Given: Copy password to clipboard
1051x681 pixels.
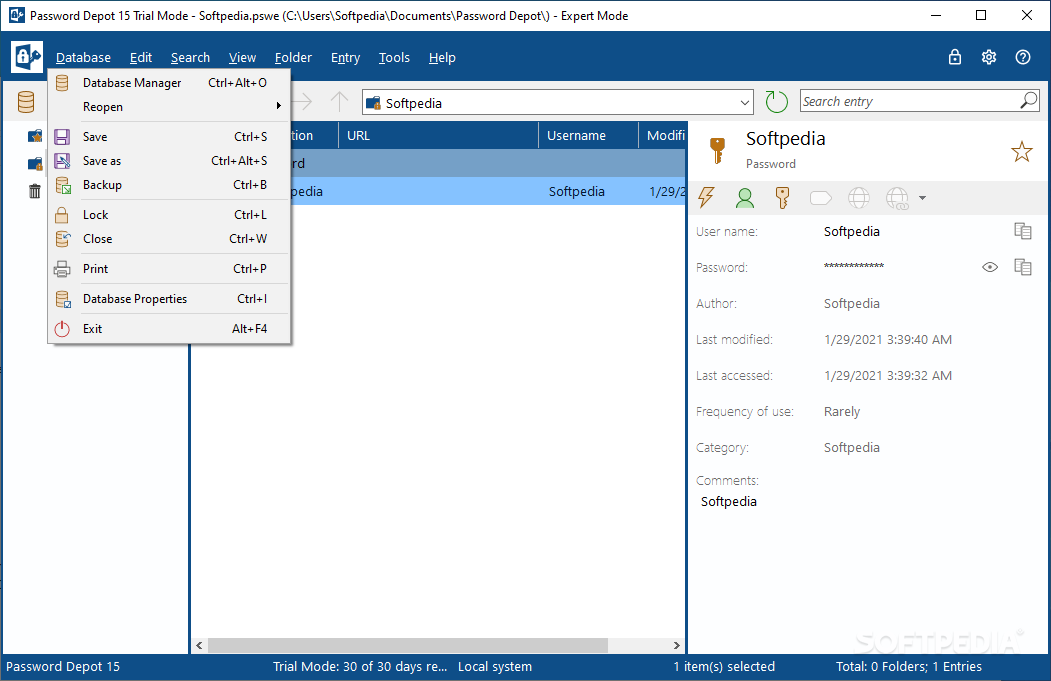Looking at the screenshot, I should coord(1023,267).
